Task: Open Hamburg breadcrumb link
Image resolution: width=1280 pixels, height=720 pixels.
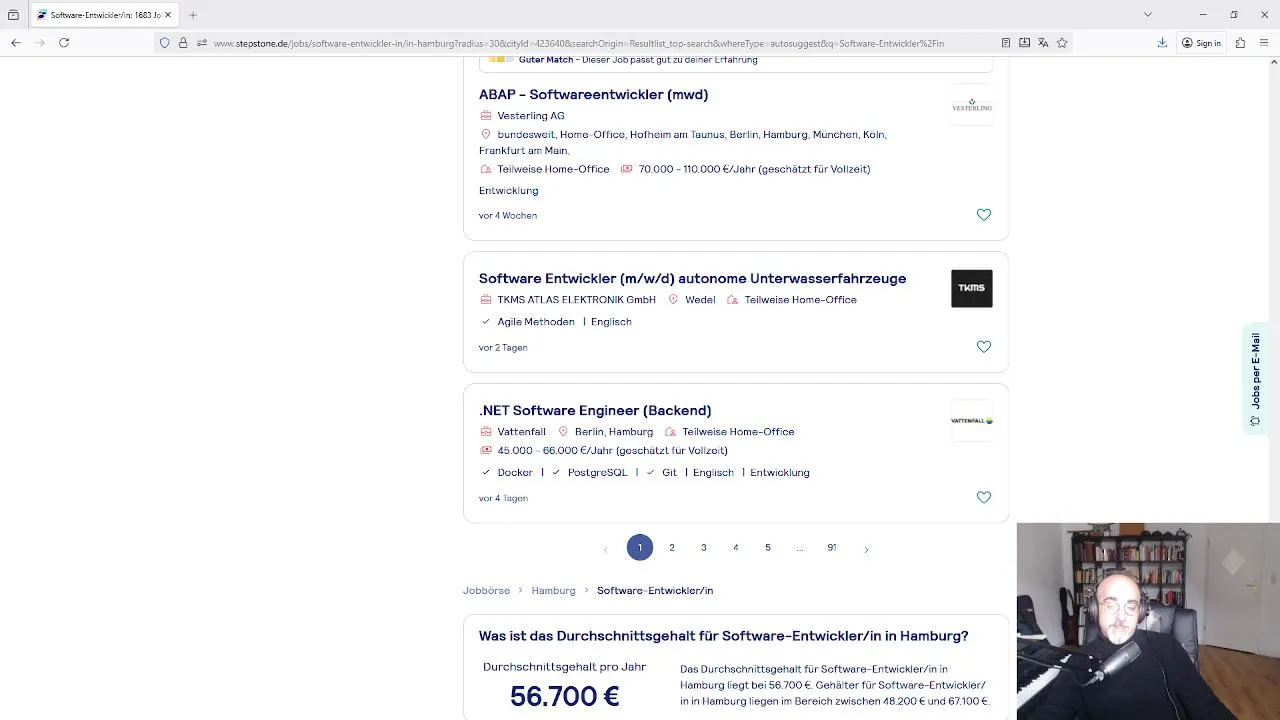Action: tap(553, 591)
